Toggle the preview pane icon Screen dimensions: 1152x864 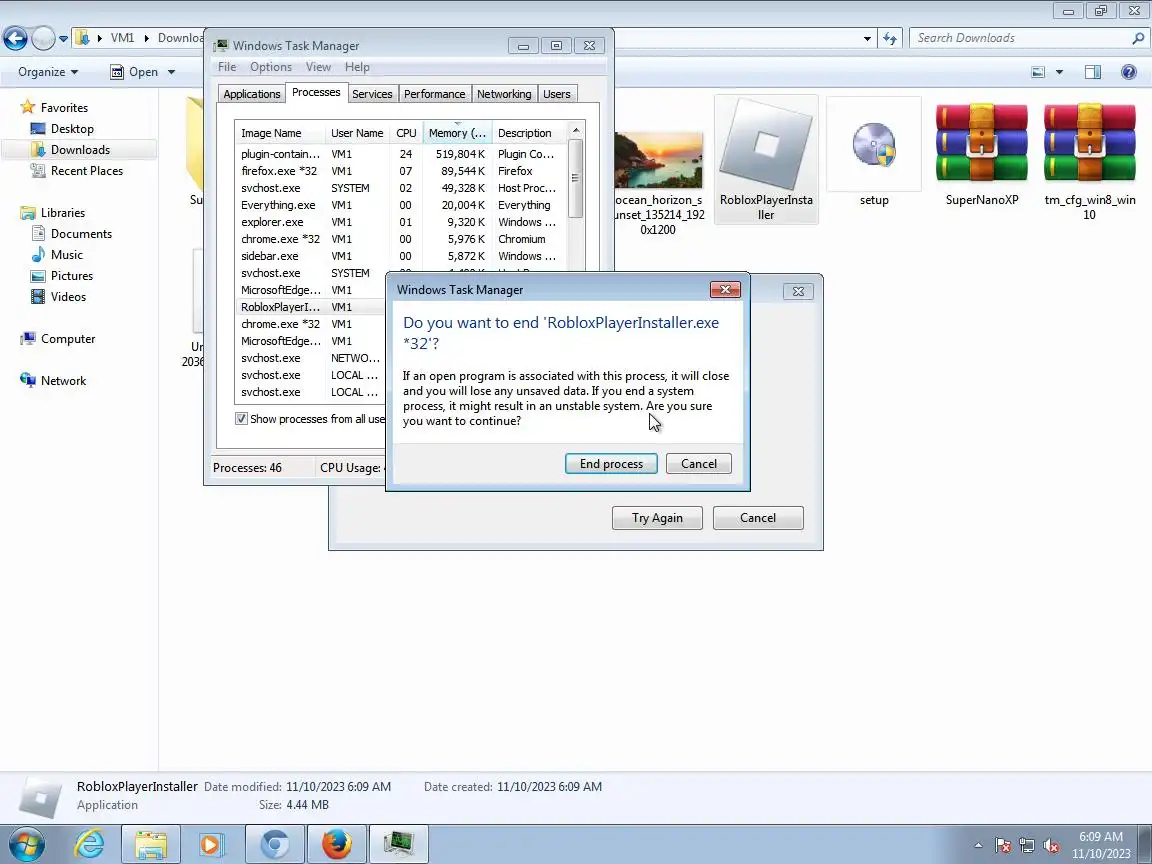tap(1092, 72)
